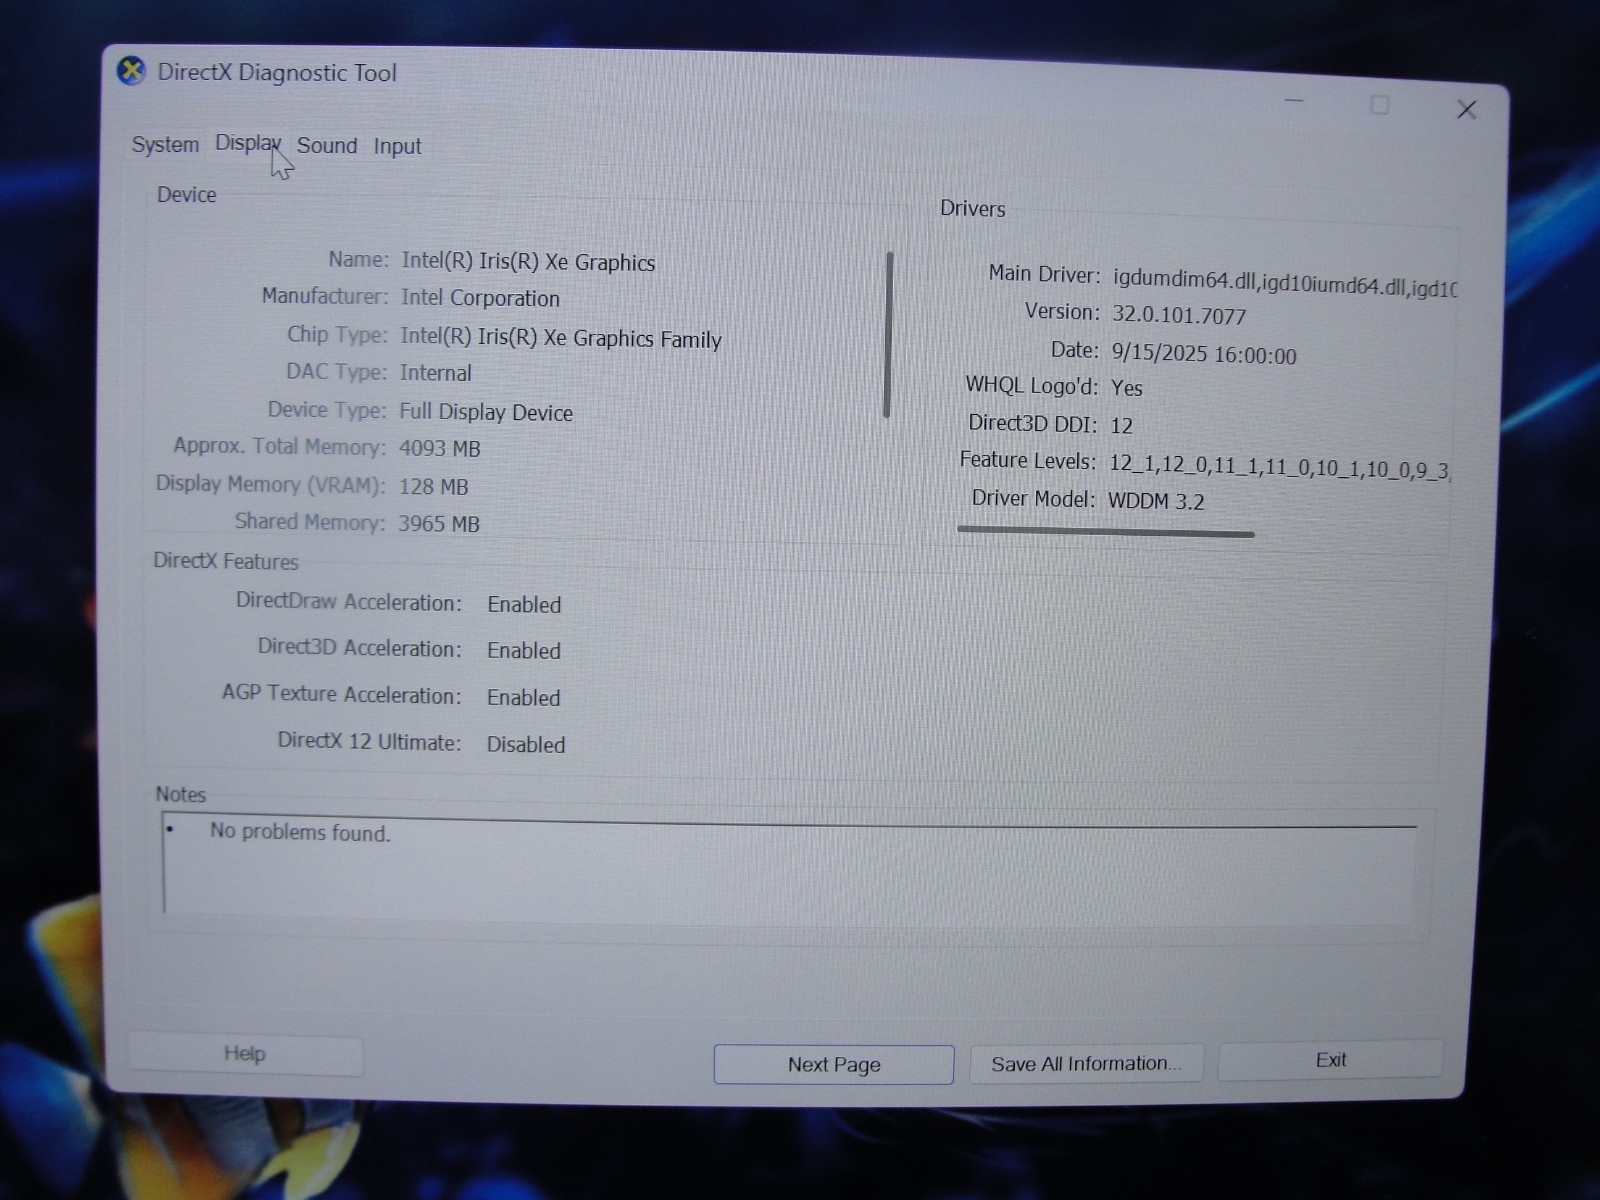Screen dimensions: 1600x1200
Task: Click the VRAM value 128 MB
Action: pos(433,487)
